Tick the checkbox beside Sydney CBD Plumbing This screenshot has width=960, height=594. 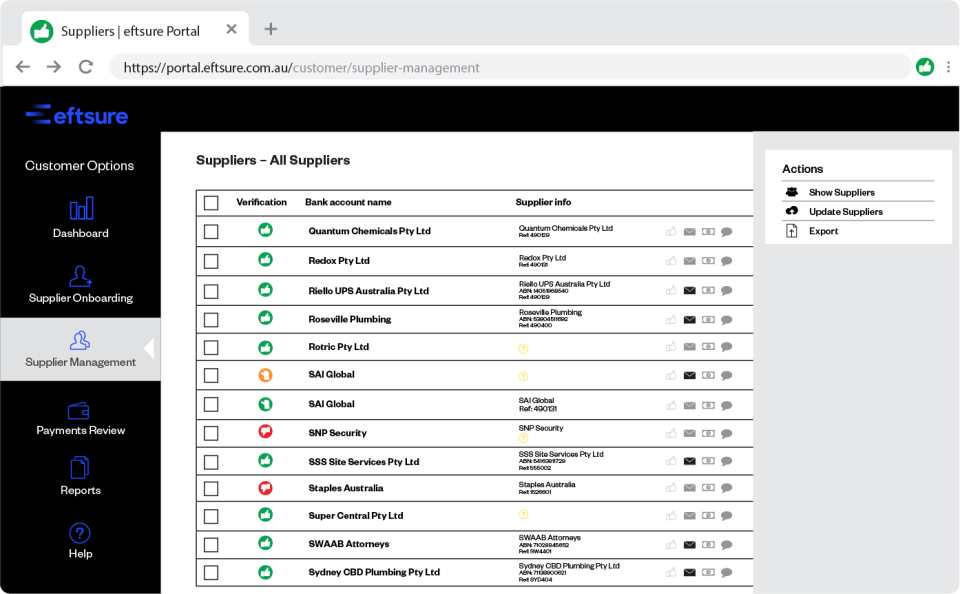[211, 572]
